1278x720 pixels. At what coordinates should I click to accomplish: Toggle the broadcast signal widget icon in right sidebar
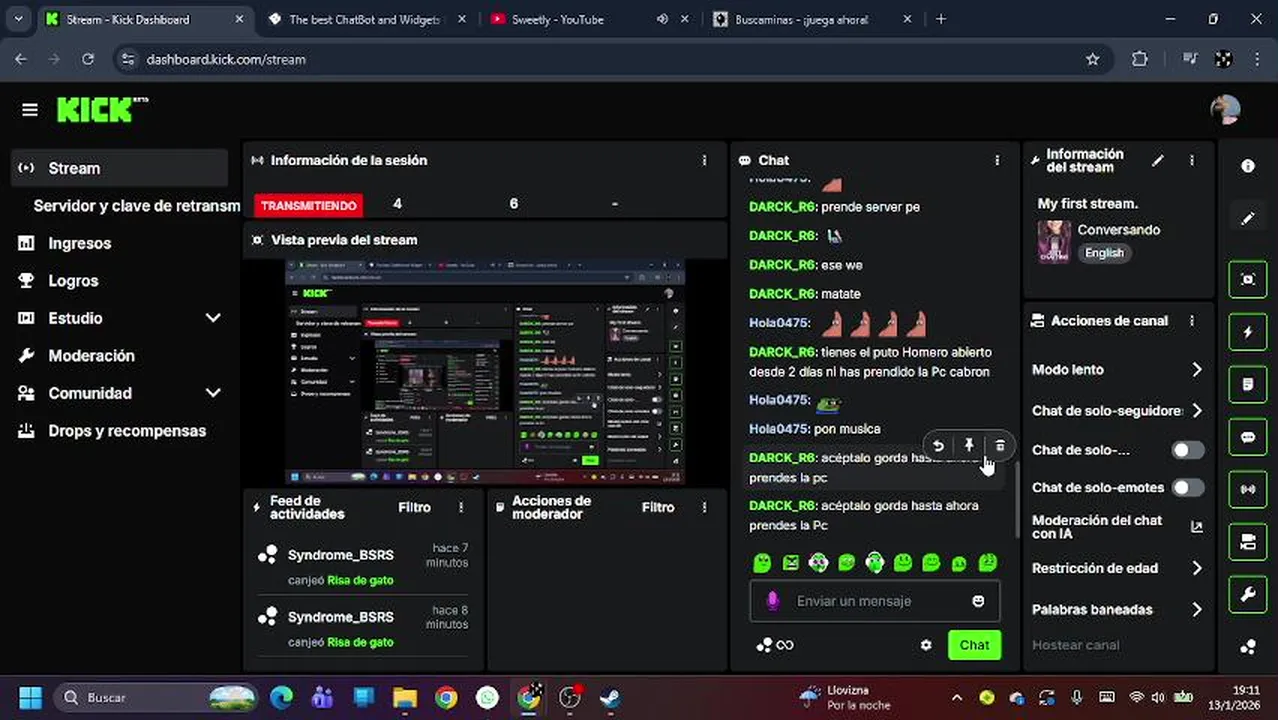click(1247, 489)
